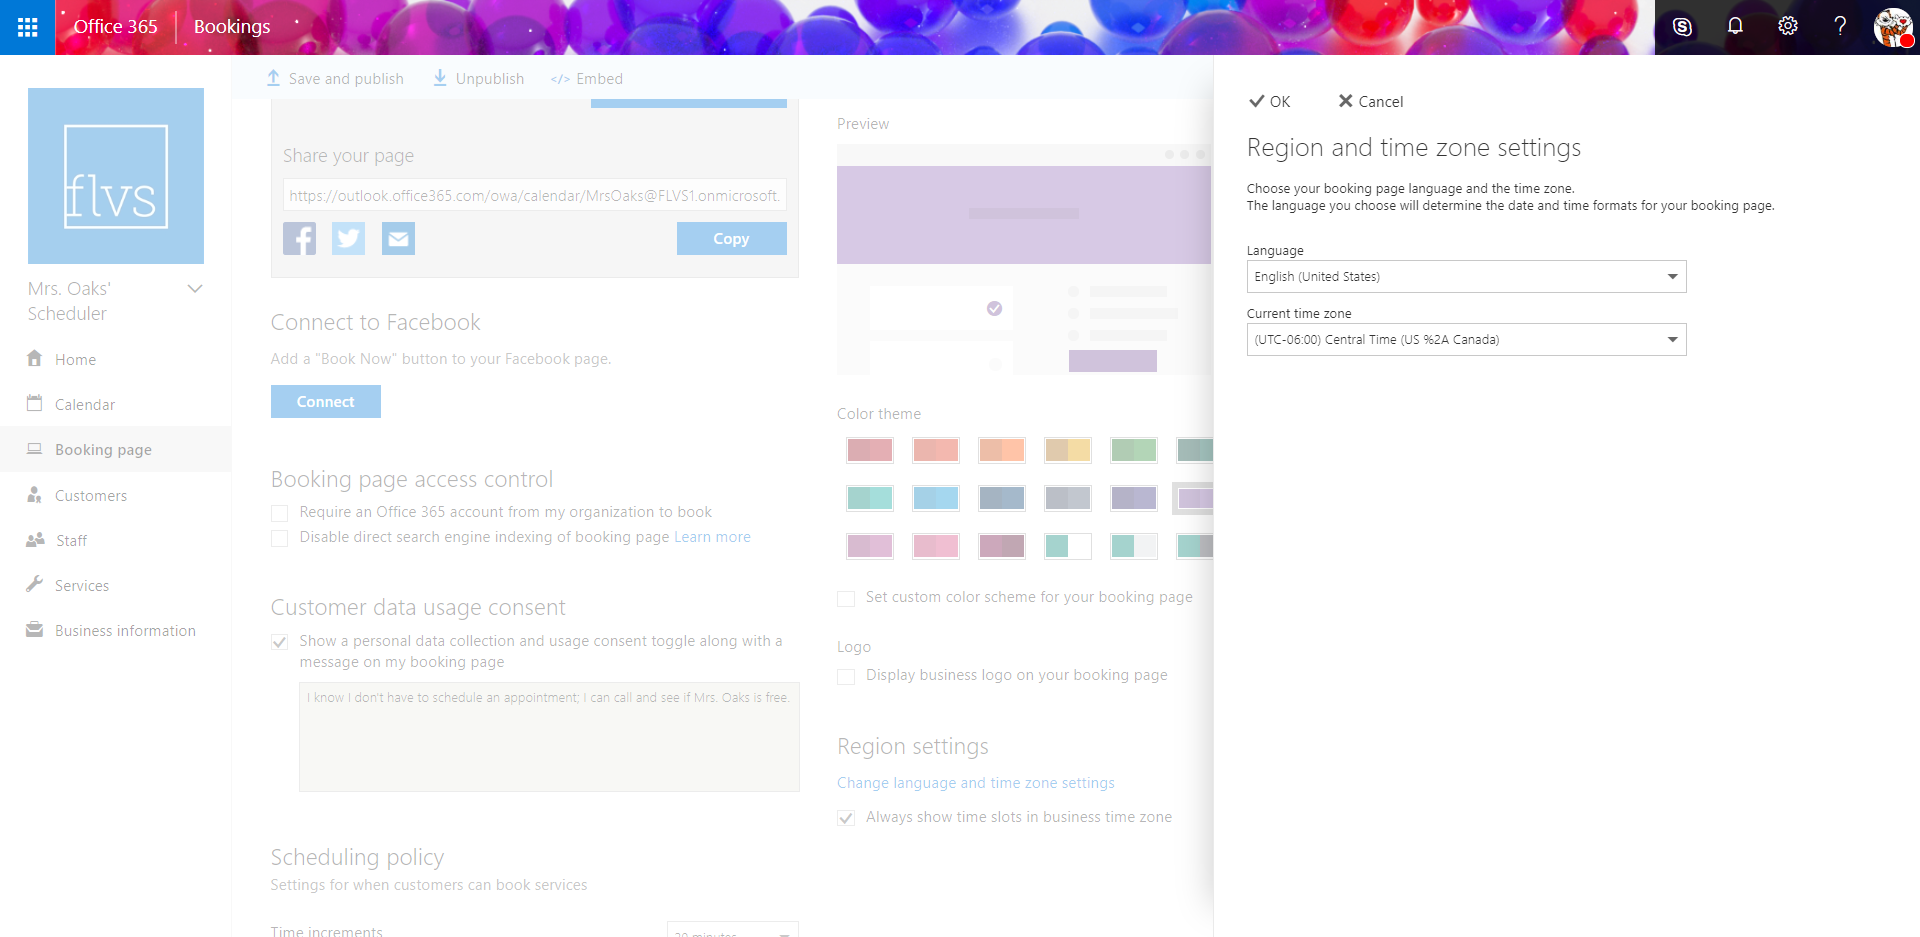Open the account profile picture
The image size is (1920, 937).
coord(1893,27)
